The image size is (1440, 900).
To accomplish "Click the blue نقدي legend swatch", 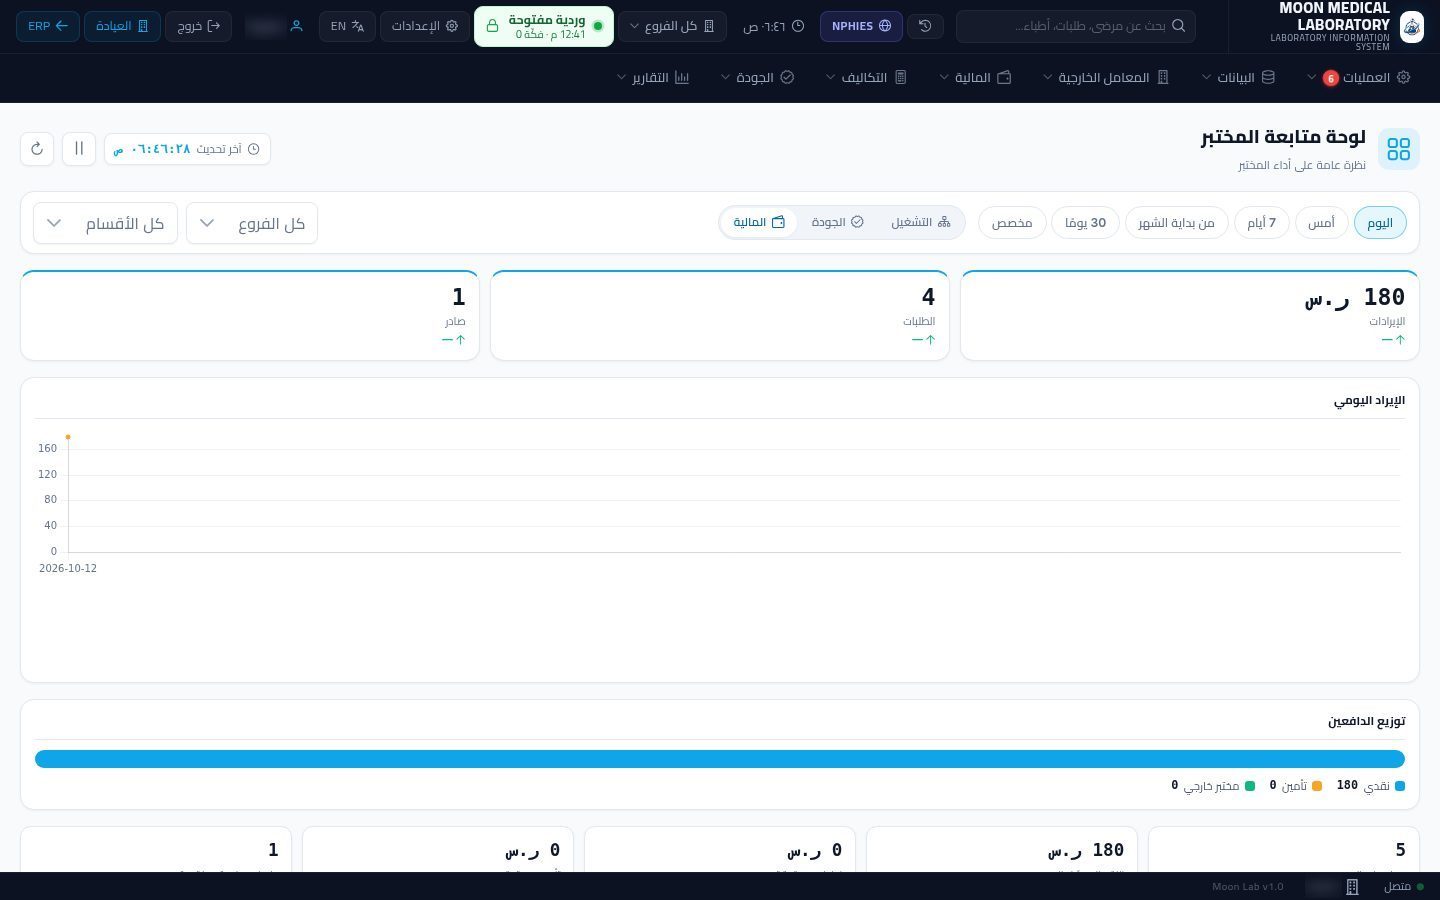I will point(1400,786).
